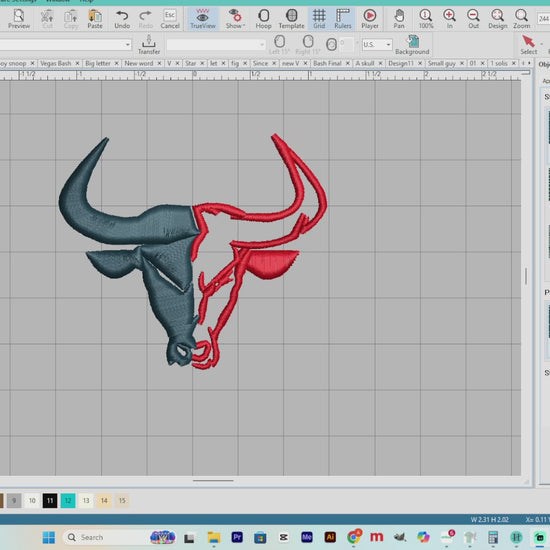Open the Design11 tab
Screen dimensions: 550x550
[401, 63]
